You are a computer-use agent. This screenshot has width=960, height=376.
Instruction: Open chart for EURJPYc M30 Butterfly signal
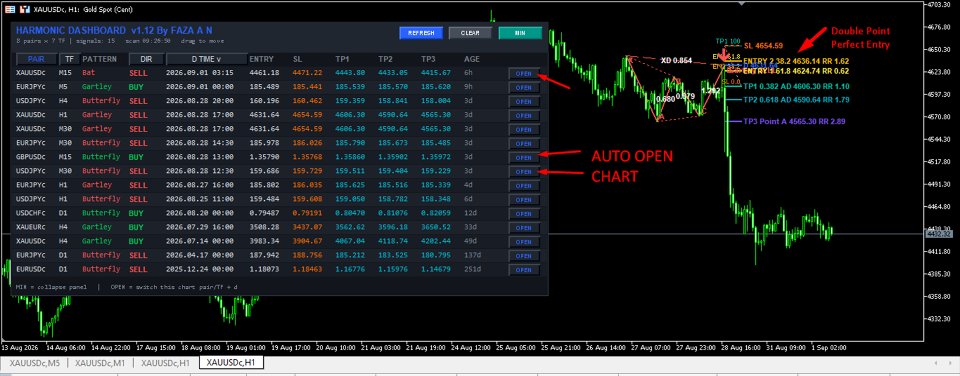coord(524,143)
